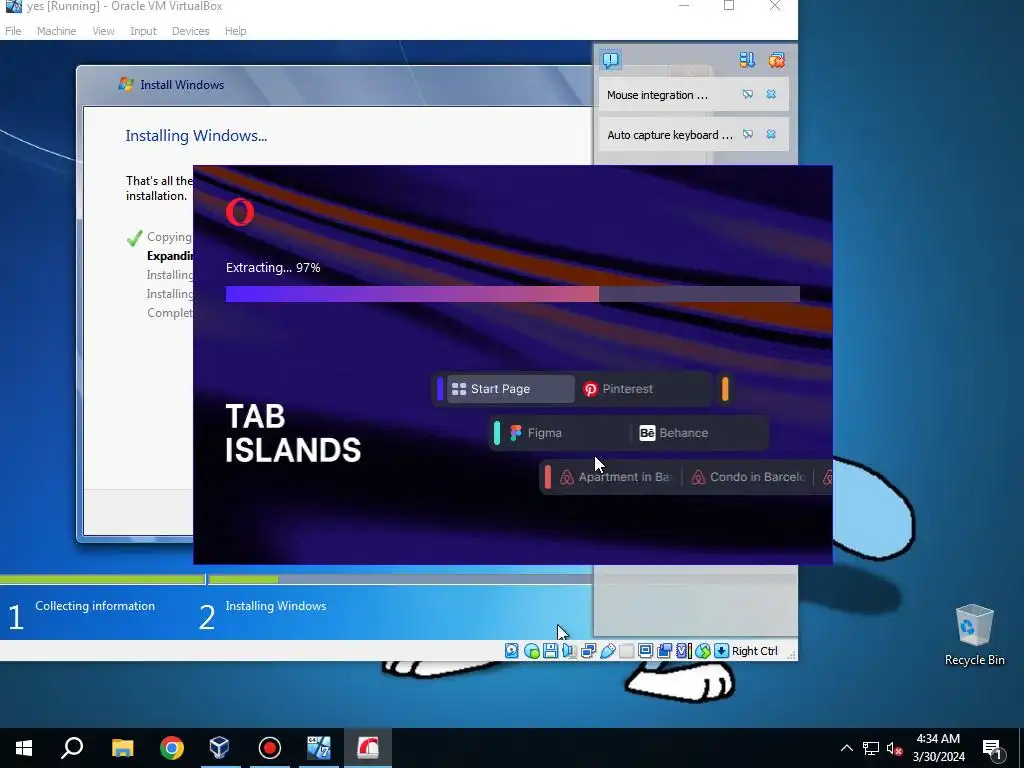
Task: Select the Pinterest tab in Opera promo
Action: tap(643, 389)
